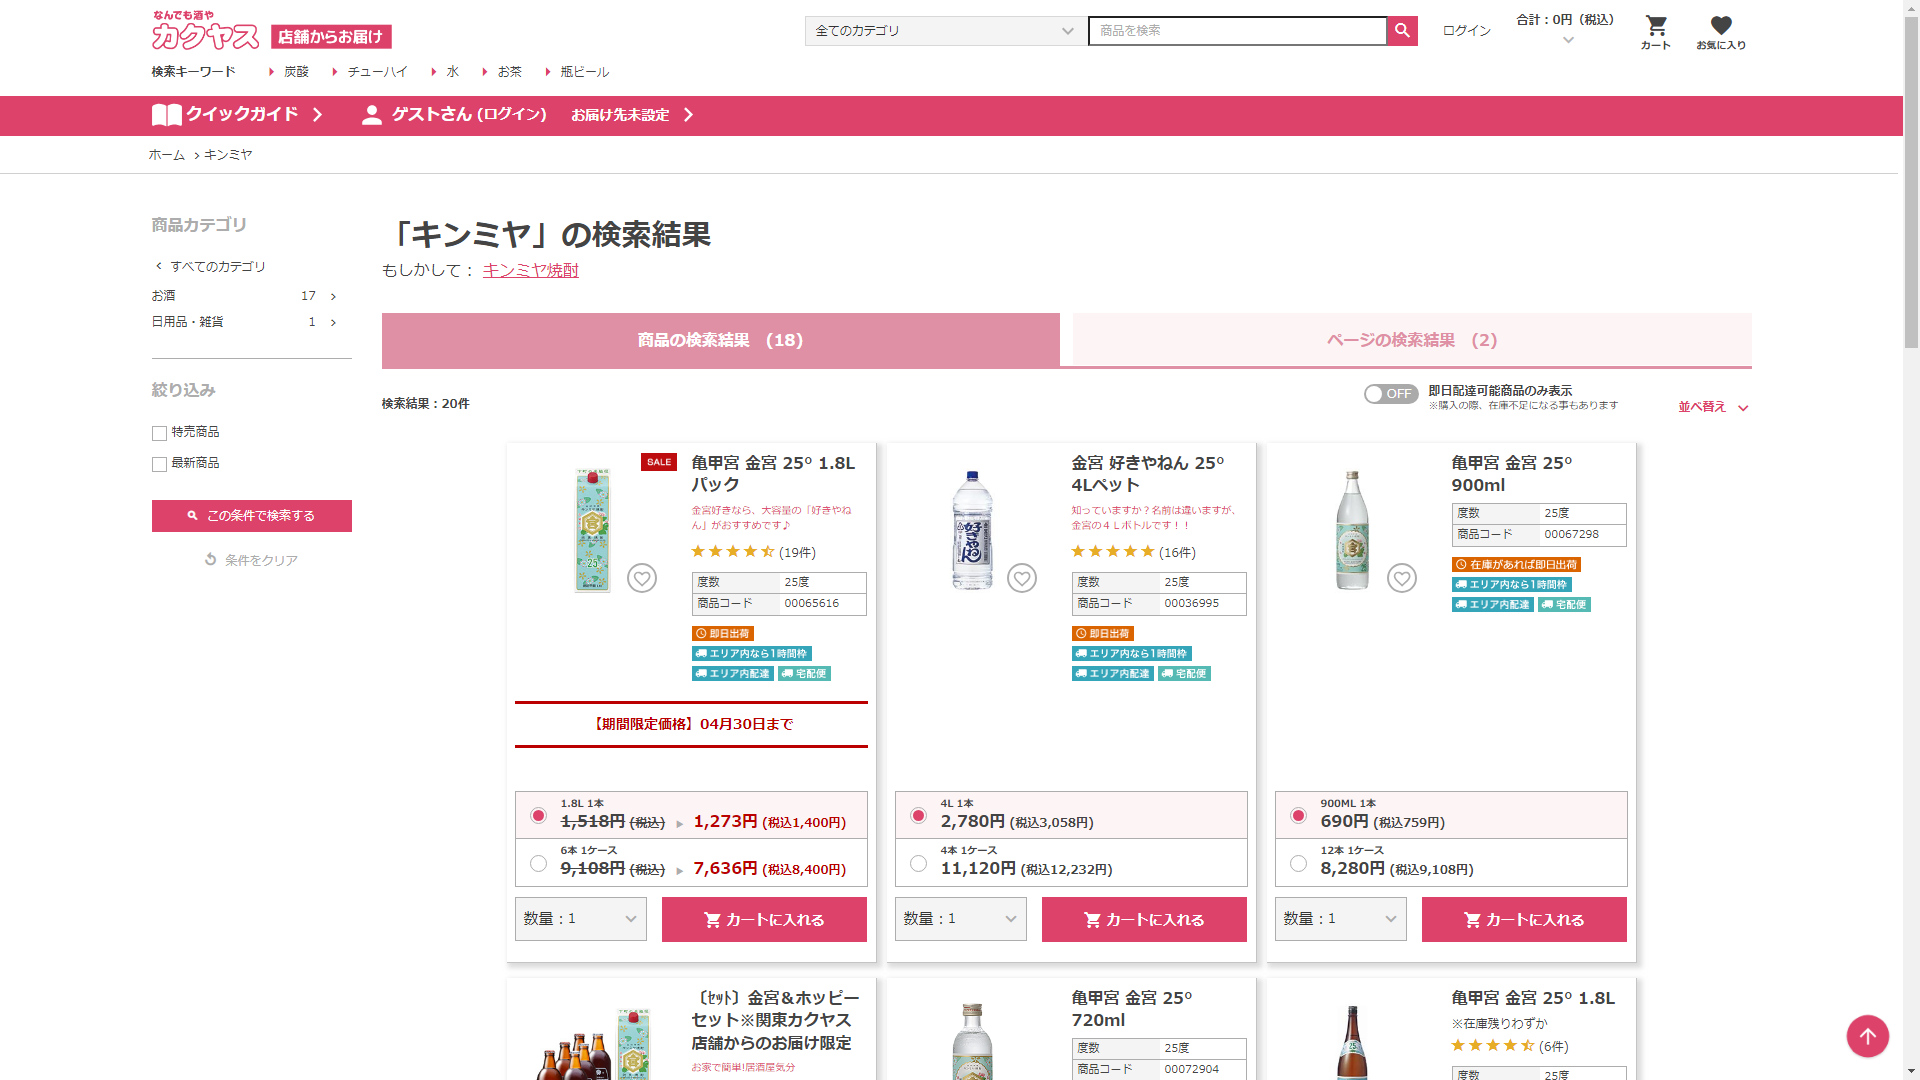
Task: Click この条件で検索する button
Action: pyautogui.click(x=252, y=516)
